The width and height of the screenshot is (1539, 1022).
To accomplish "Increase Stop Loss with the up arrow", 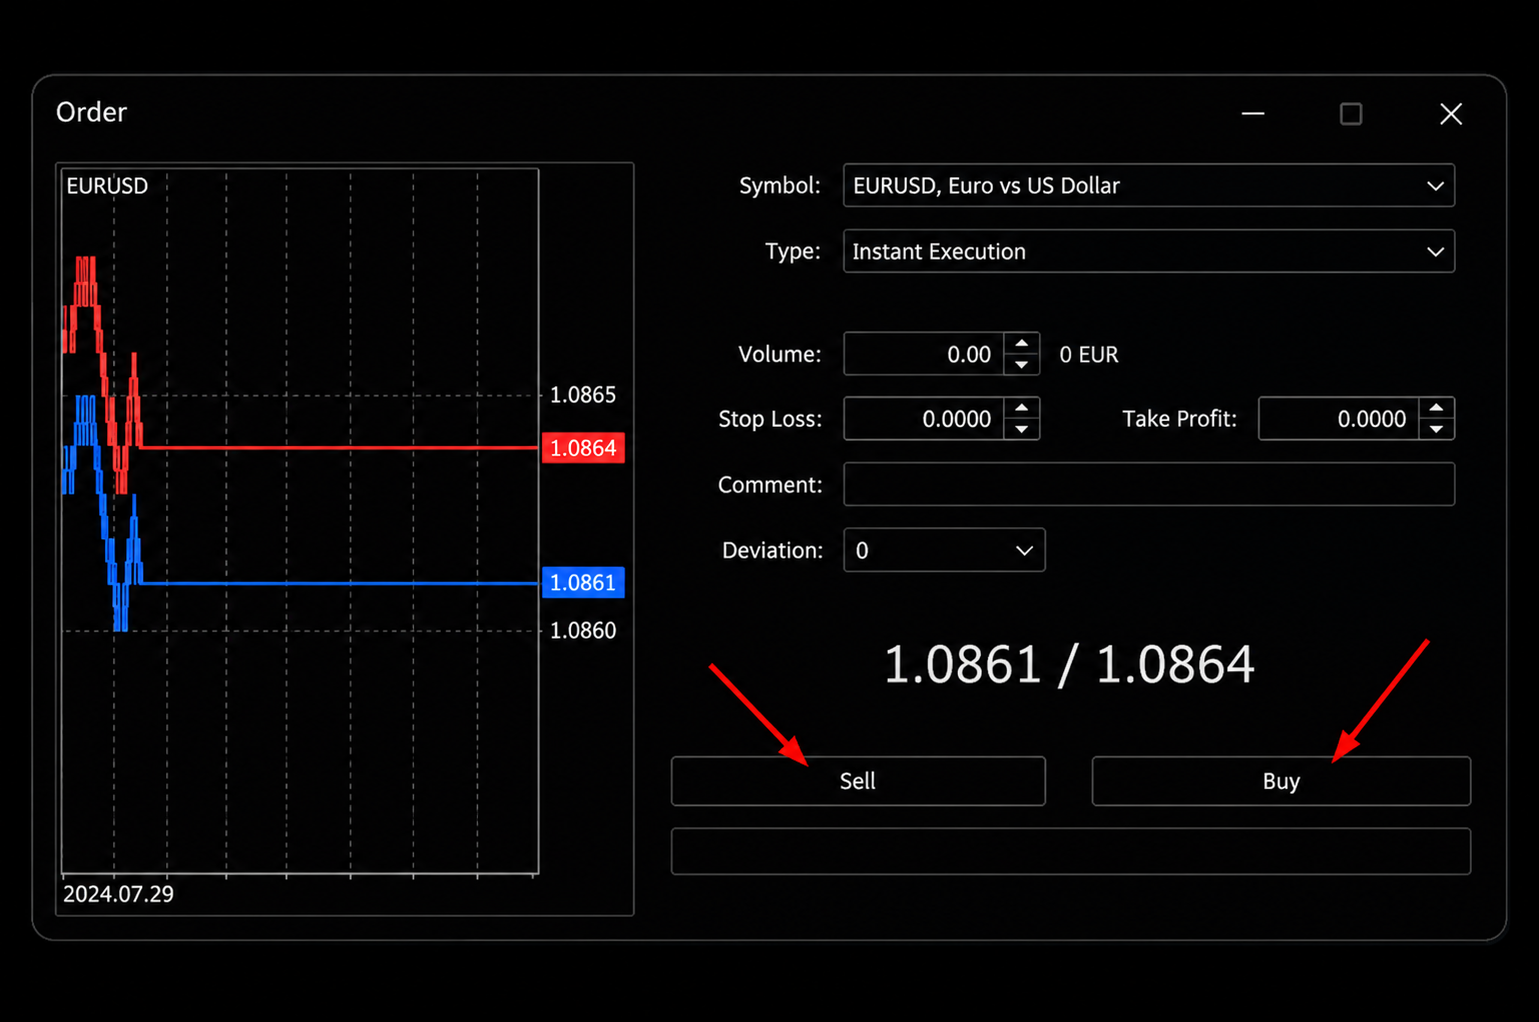I will pyautogui.click(x=1021, y=408).
